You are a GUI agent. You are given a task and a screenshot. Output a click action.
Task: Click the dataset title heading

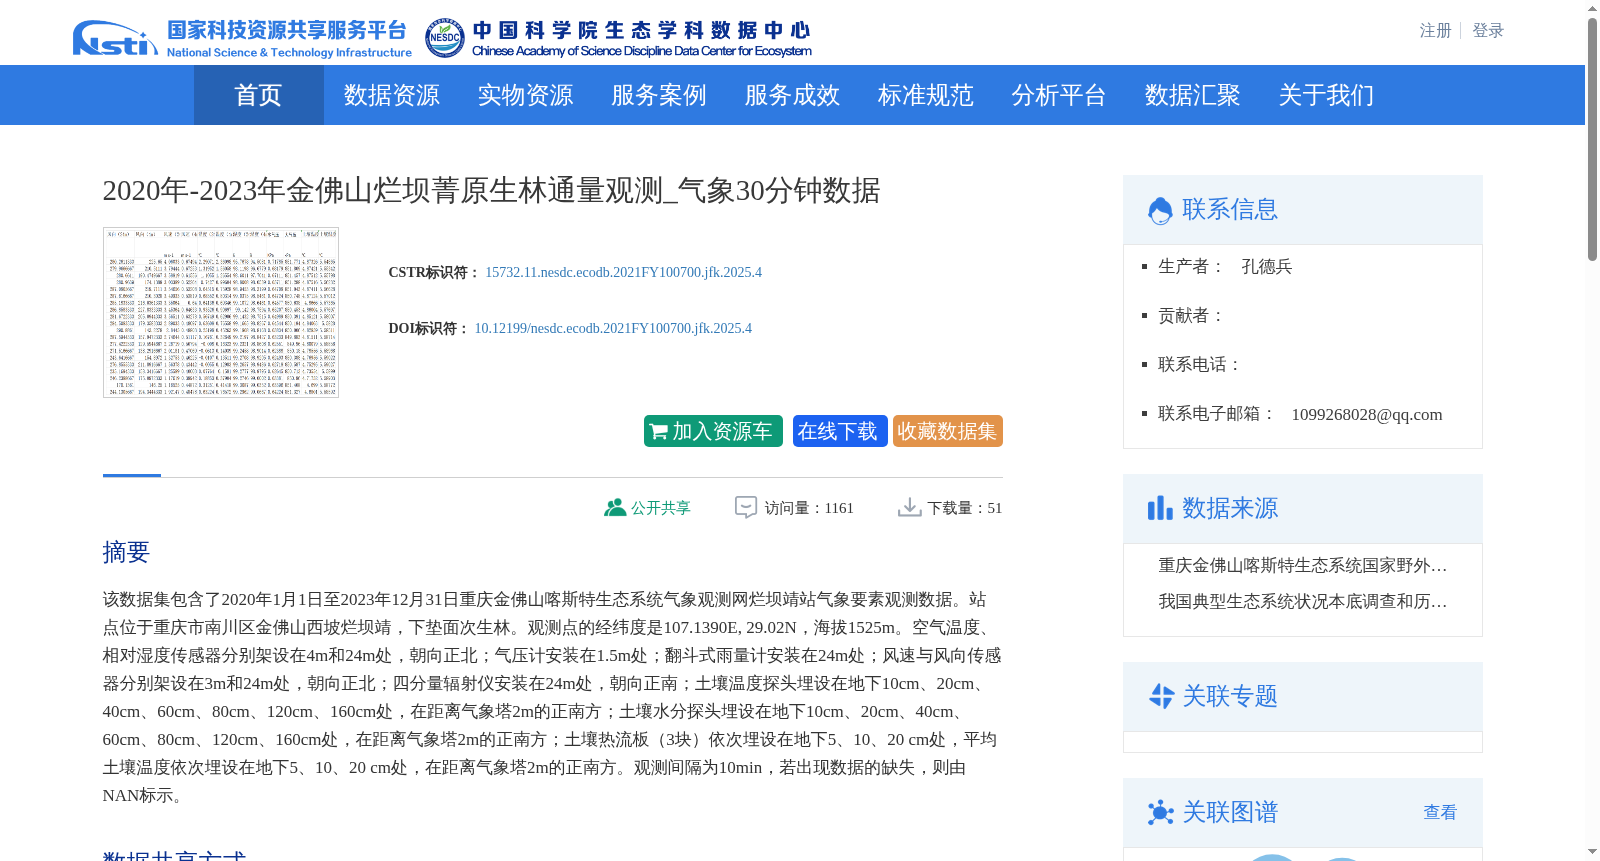491,190
